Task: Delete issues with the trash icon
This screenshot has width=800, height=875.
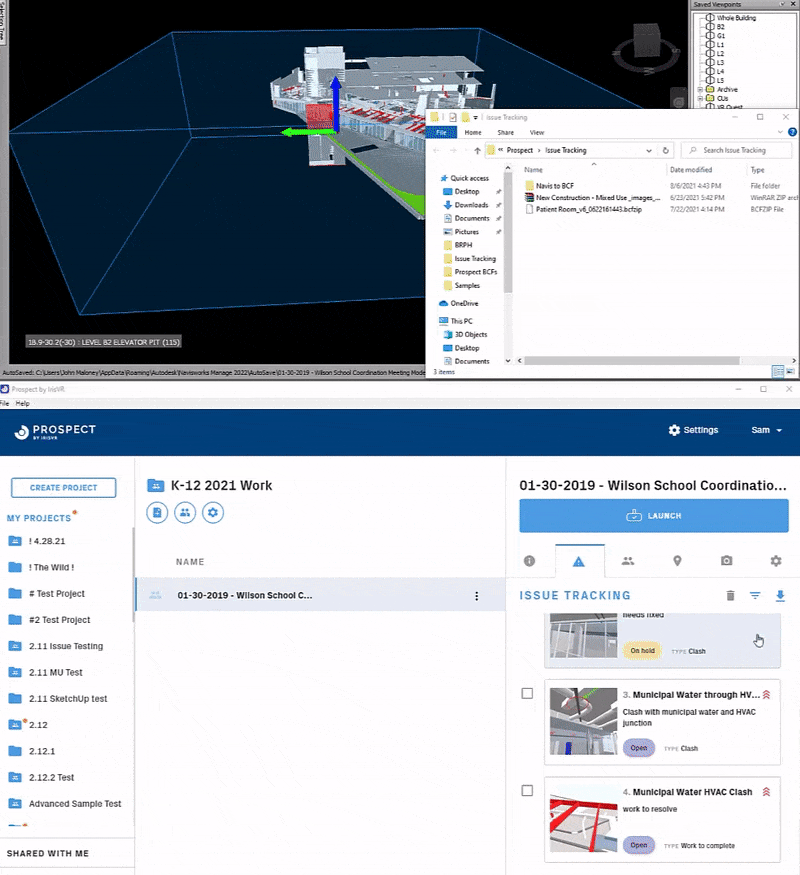Action: [x=730, y=595]
